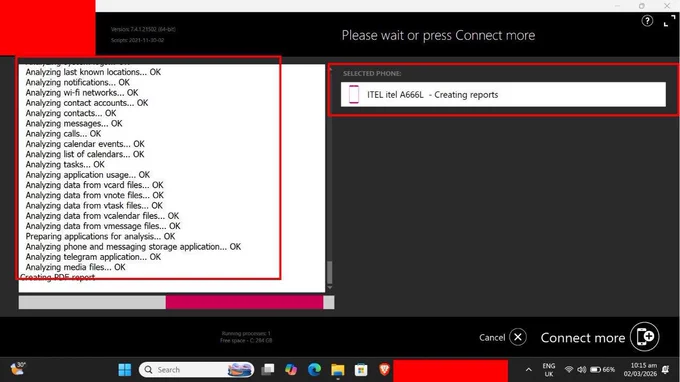Open volume control in the system tray
Screen dimensions: 680x382
582,369
